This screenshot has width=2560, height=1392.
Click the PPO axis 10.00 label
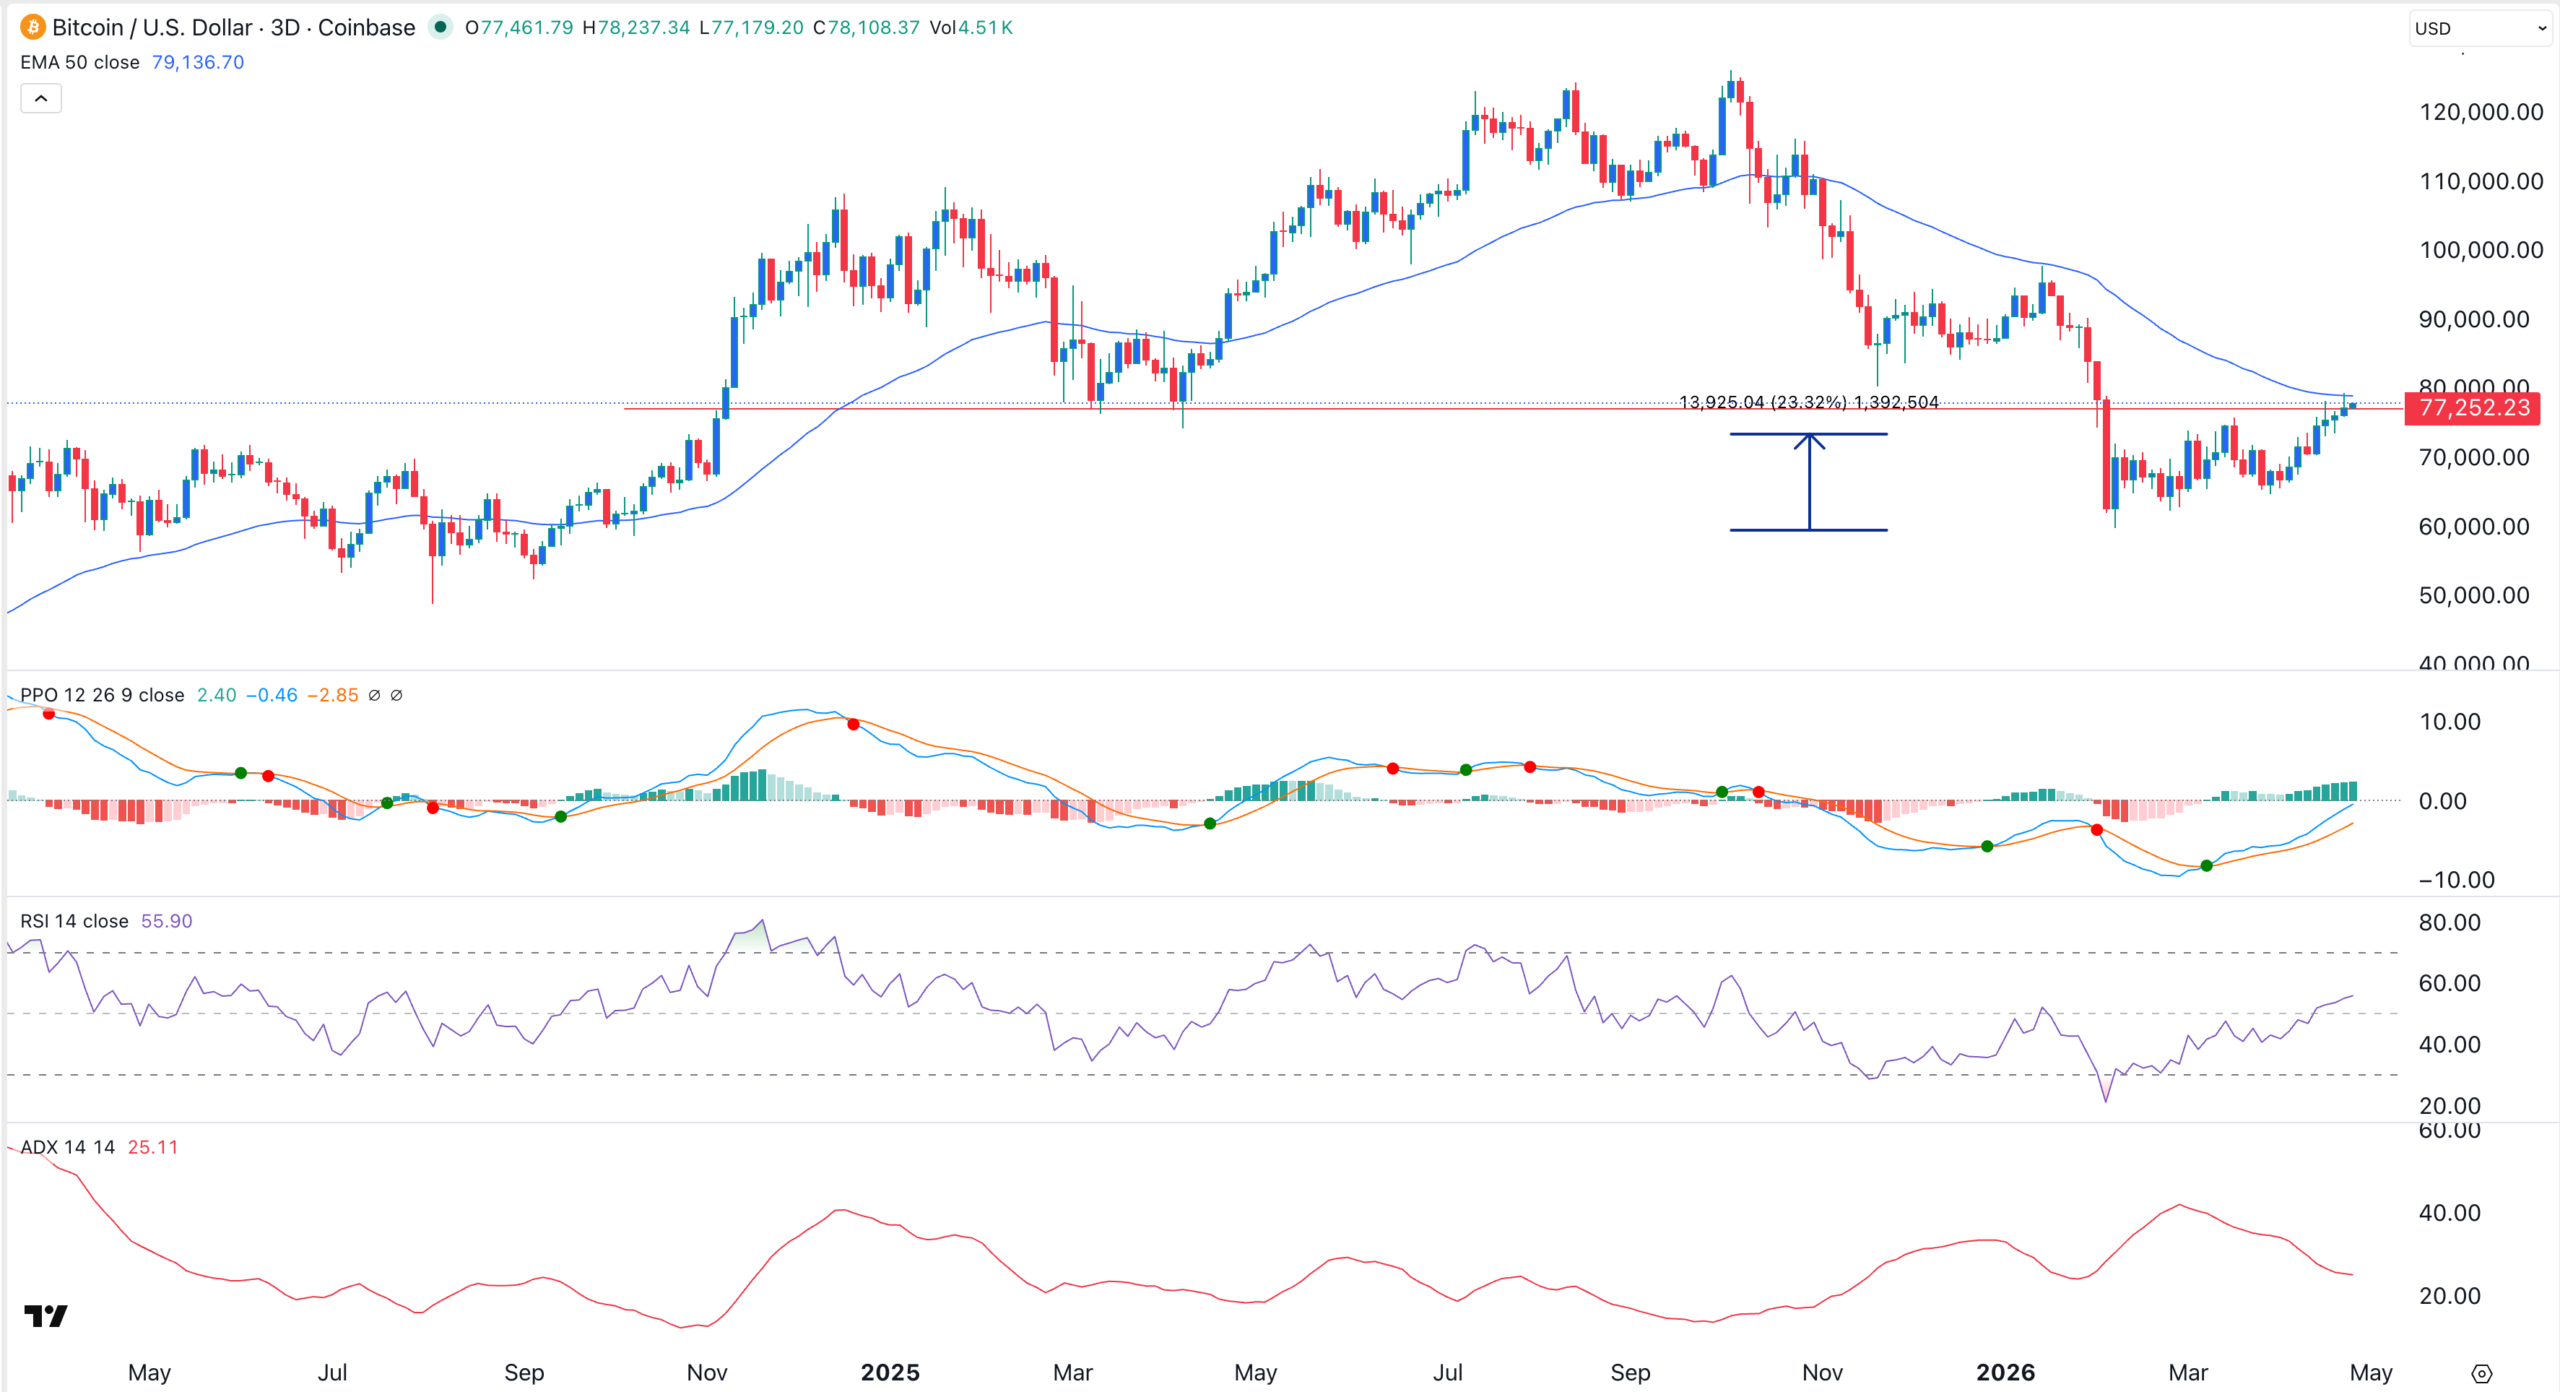click(2449, 722)
